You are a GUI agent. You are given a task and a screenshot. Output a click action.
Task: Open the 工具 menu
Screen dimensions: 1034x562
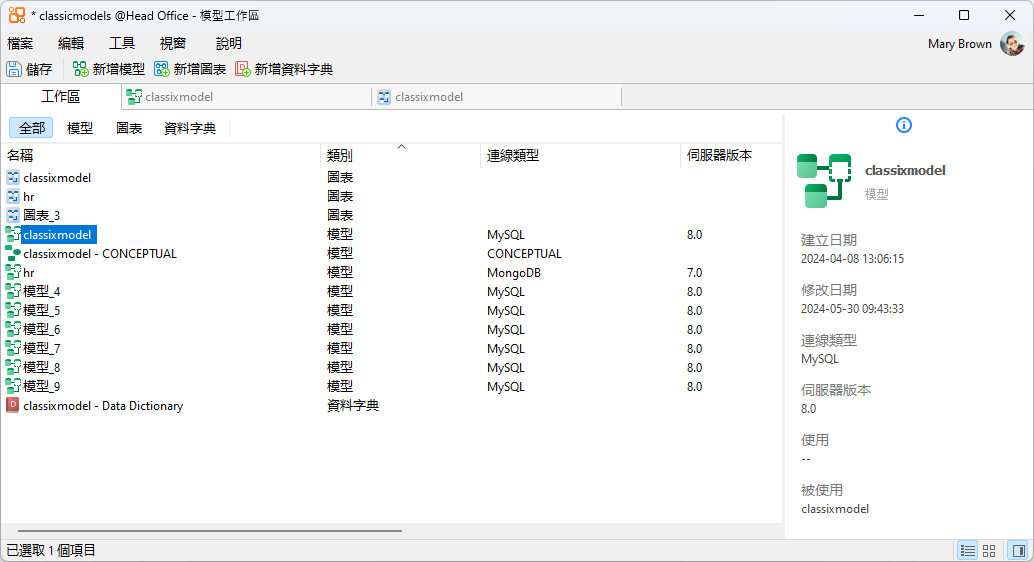(121, 44)
